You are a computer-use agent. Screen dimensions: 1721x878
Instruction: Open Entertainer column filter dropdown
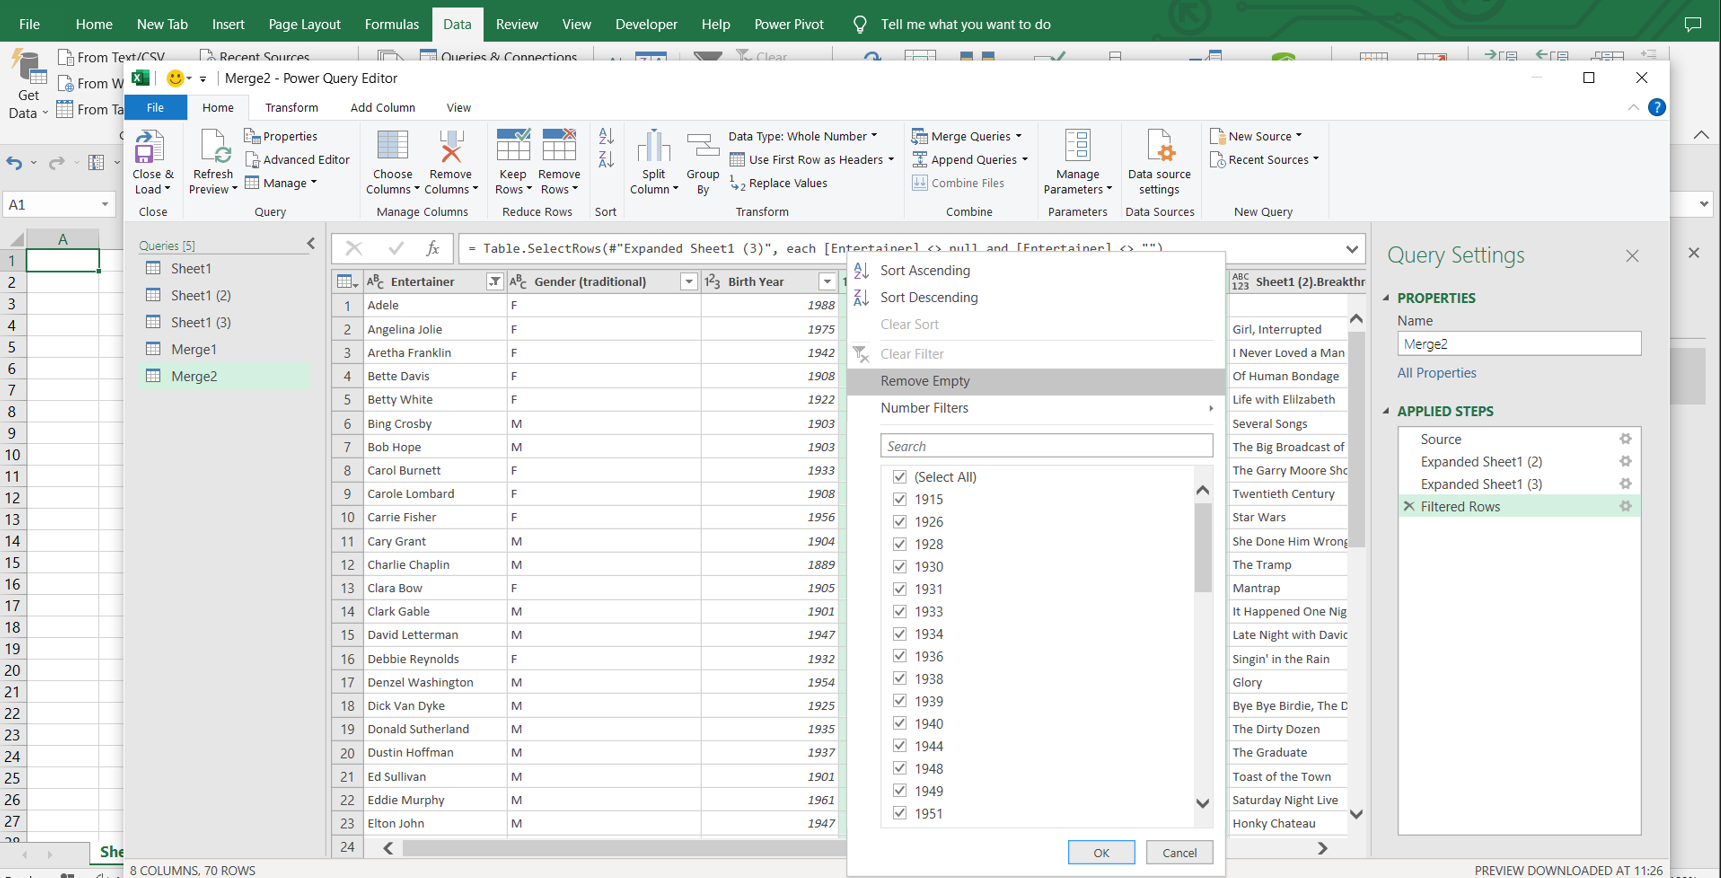tap(494, 282)
